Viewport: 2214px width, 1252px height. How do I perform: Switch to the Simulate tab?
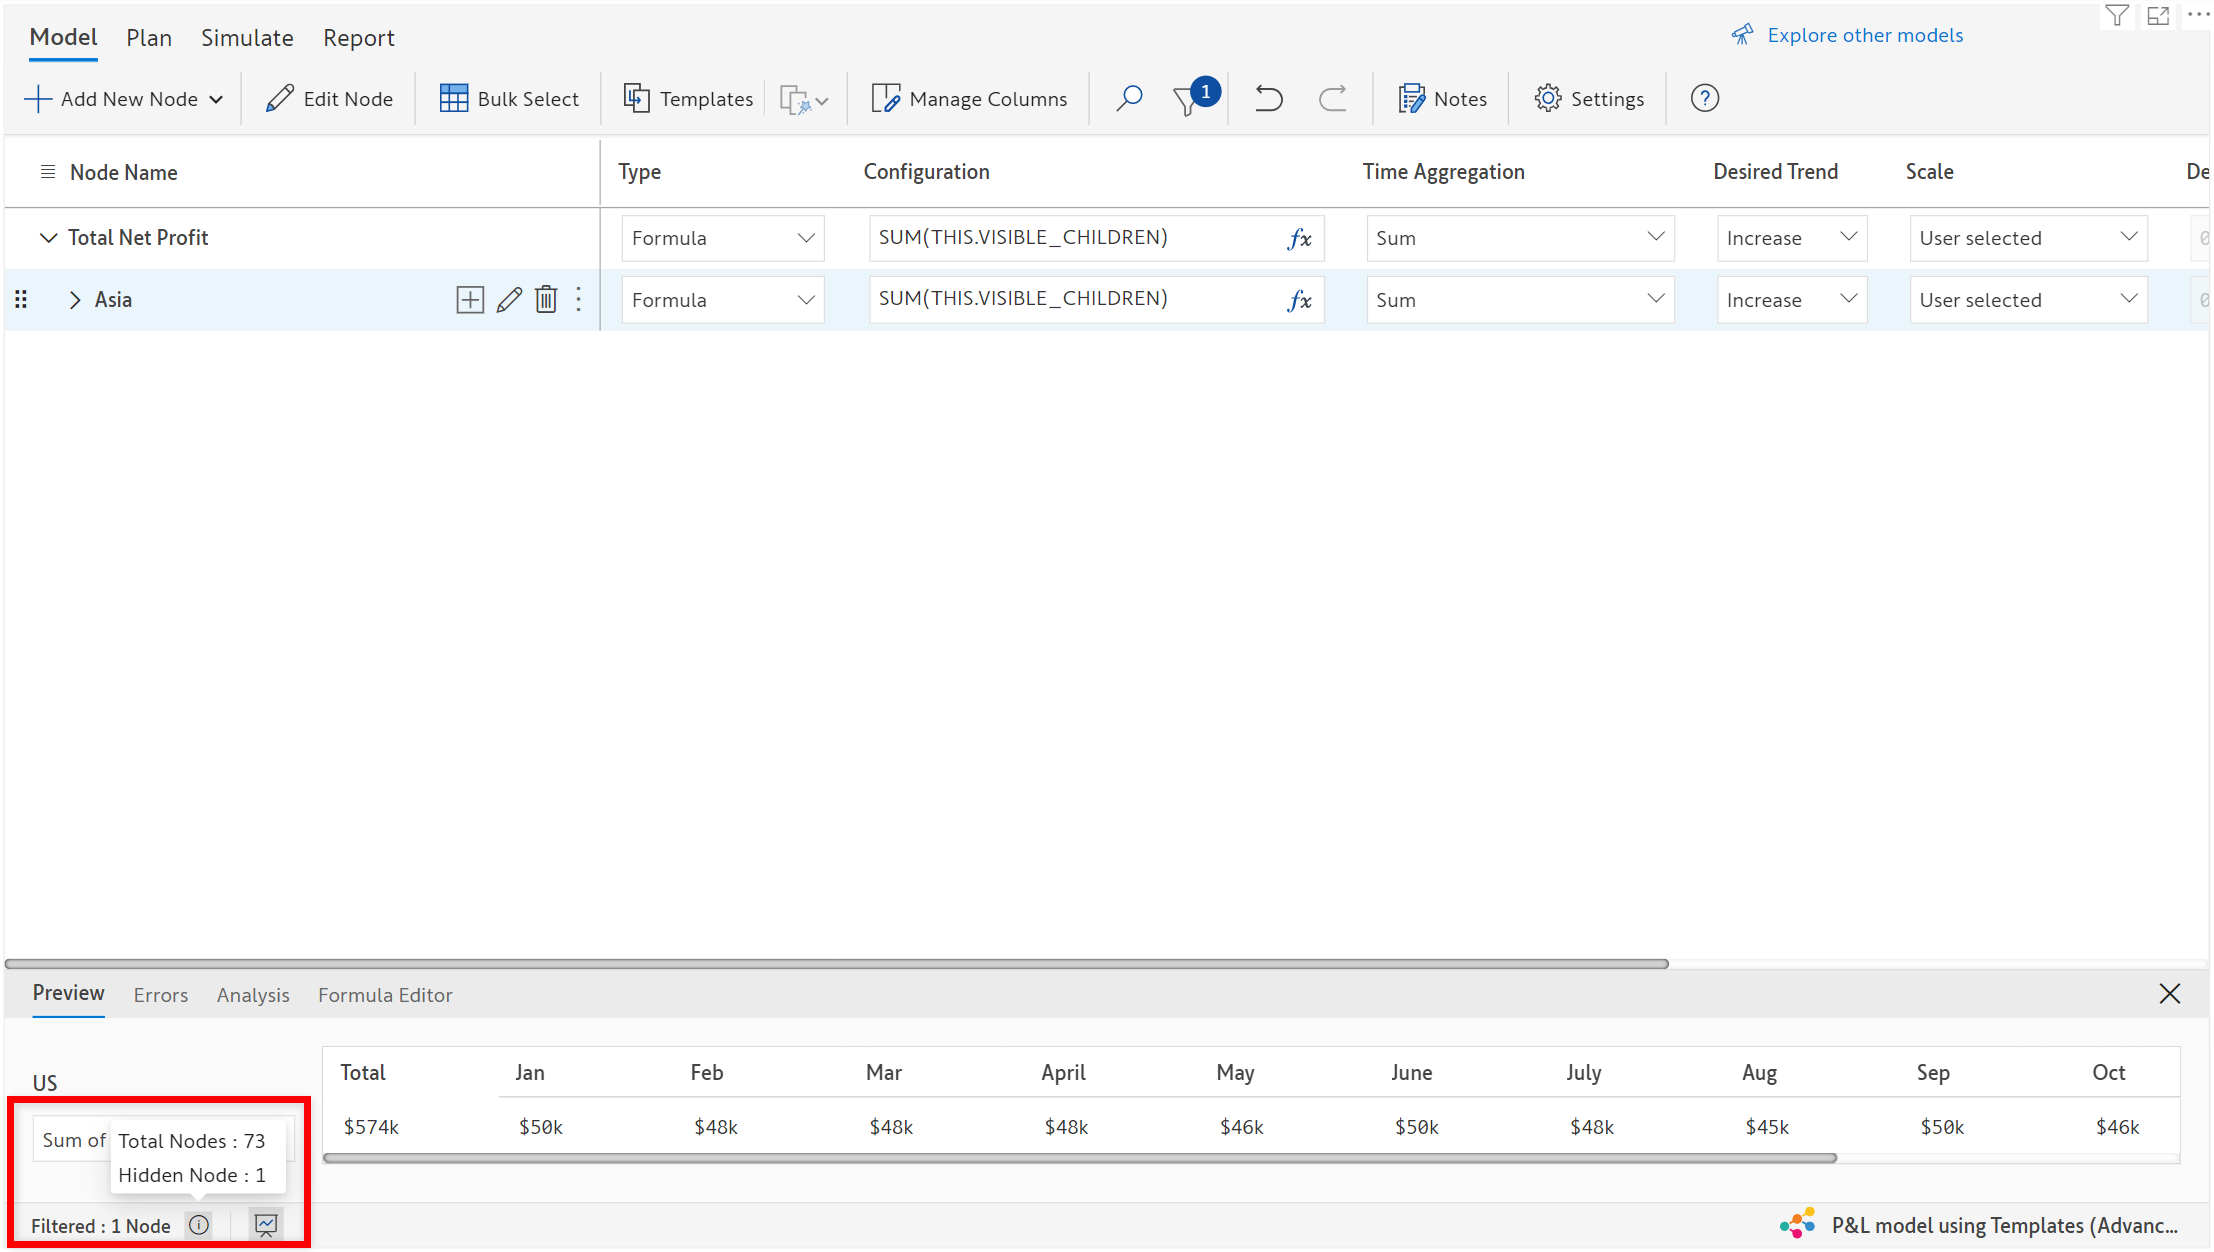pyautogui.click(x=247, y=38)
